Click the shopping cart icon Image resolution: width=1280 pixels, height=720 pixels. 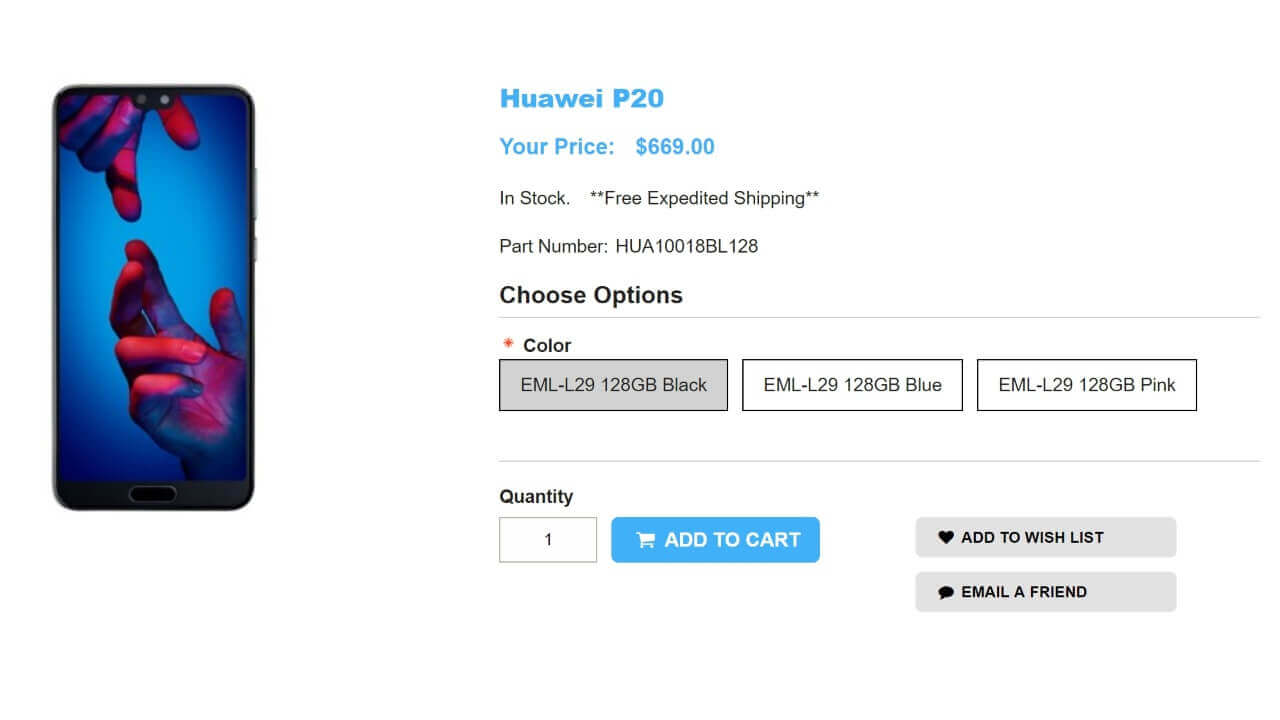tap(646, 540)
